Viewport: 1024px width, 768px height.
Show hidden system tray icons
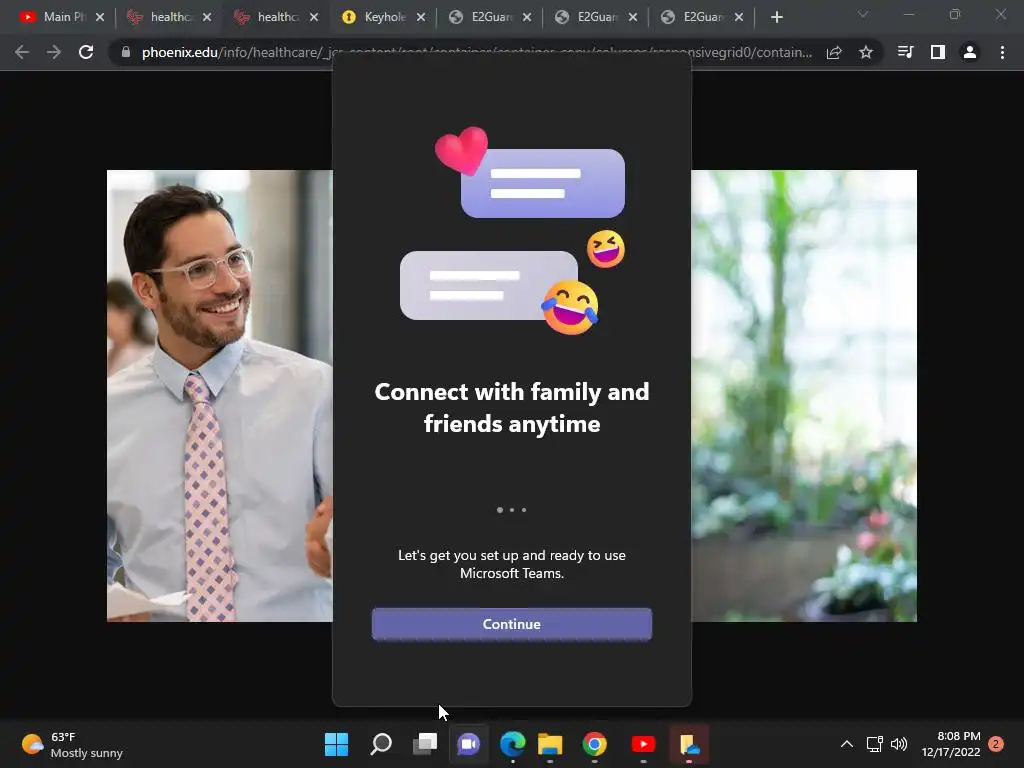pos(846,744)
